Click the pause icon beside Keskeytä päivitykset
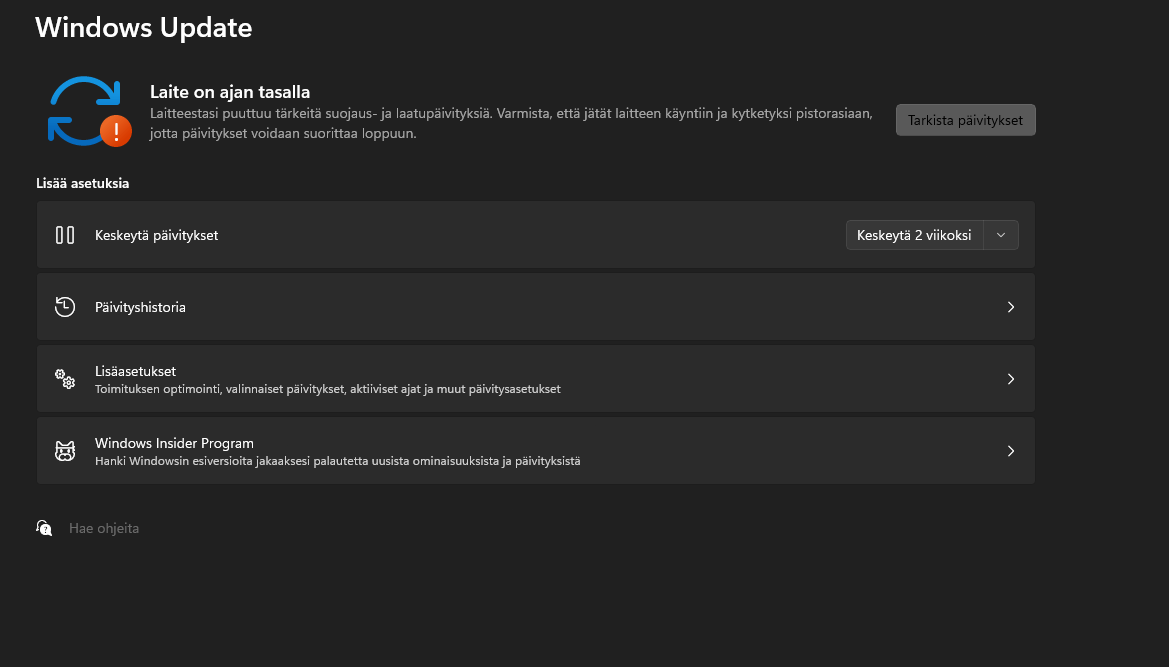1169x667 pixels. 65,235
